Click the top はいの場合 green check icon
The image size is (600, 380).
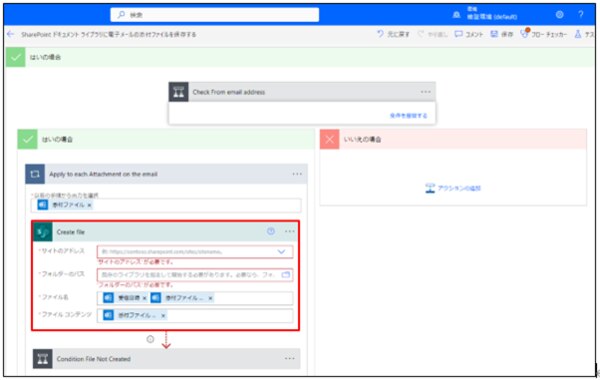[x=16, y=57]
